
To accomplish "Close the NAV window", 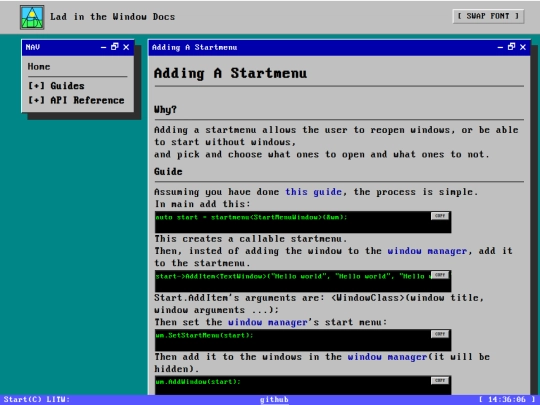I will 126,47.
